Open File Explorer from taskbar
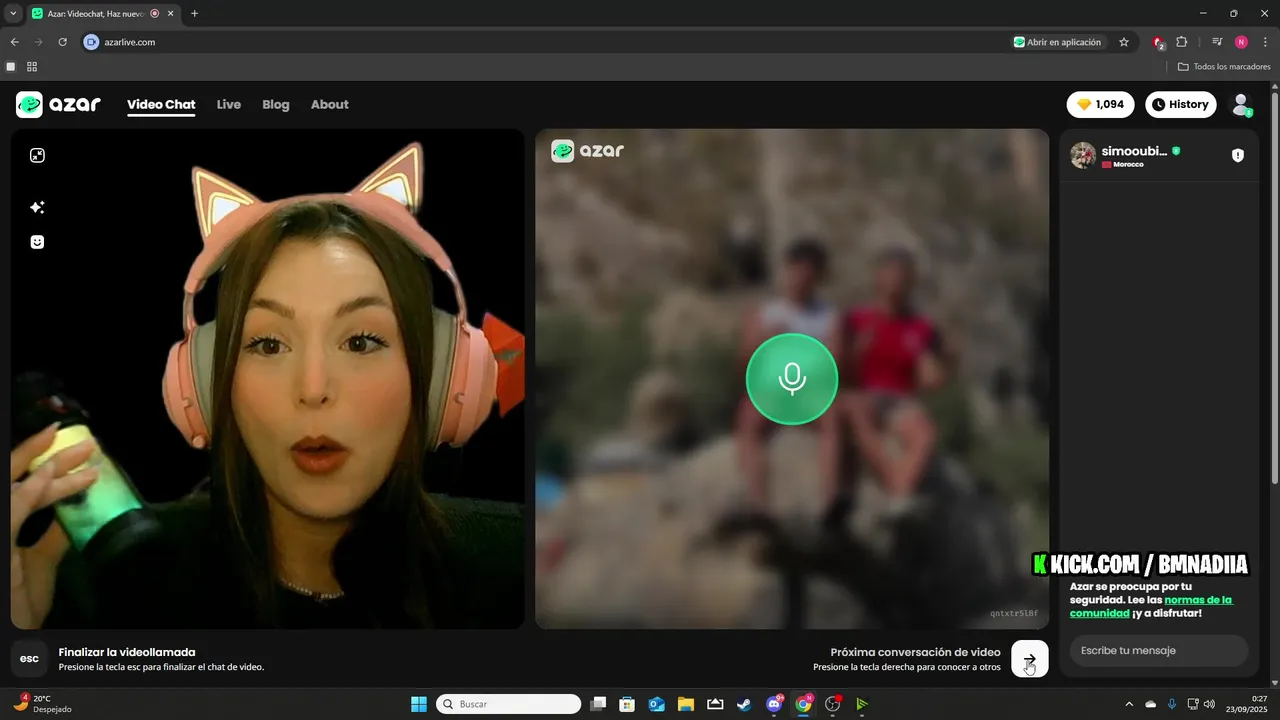Viewport: 1280px width, 720px height. tap(686, 704)
